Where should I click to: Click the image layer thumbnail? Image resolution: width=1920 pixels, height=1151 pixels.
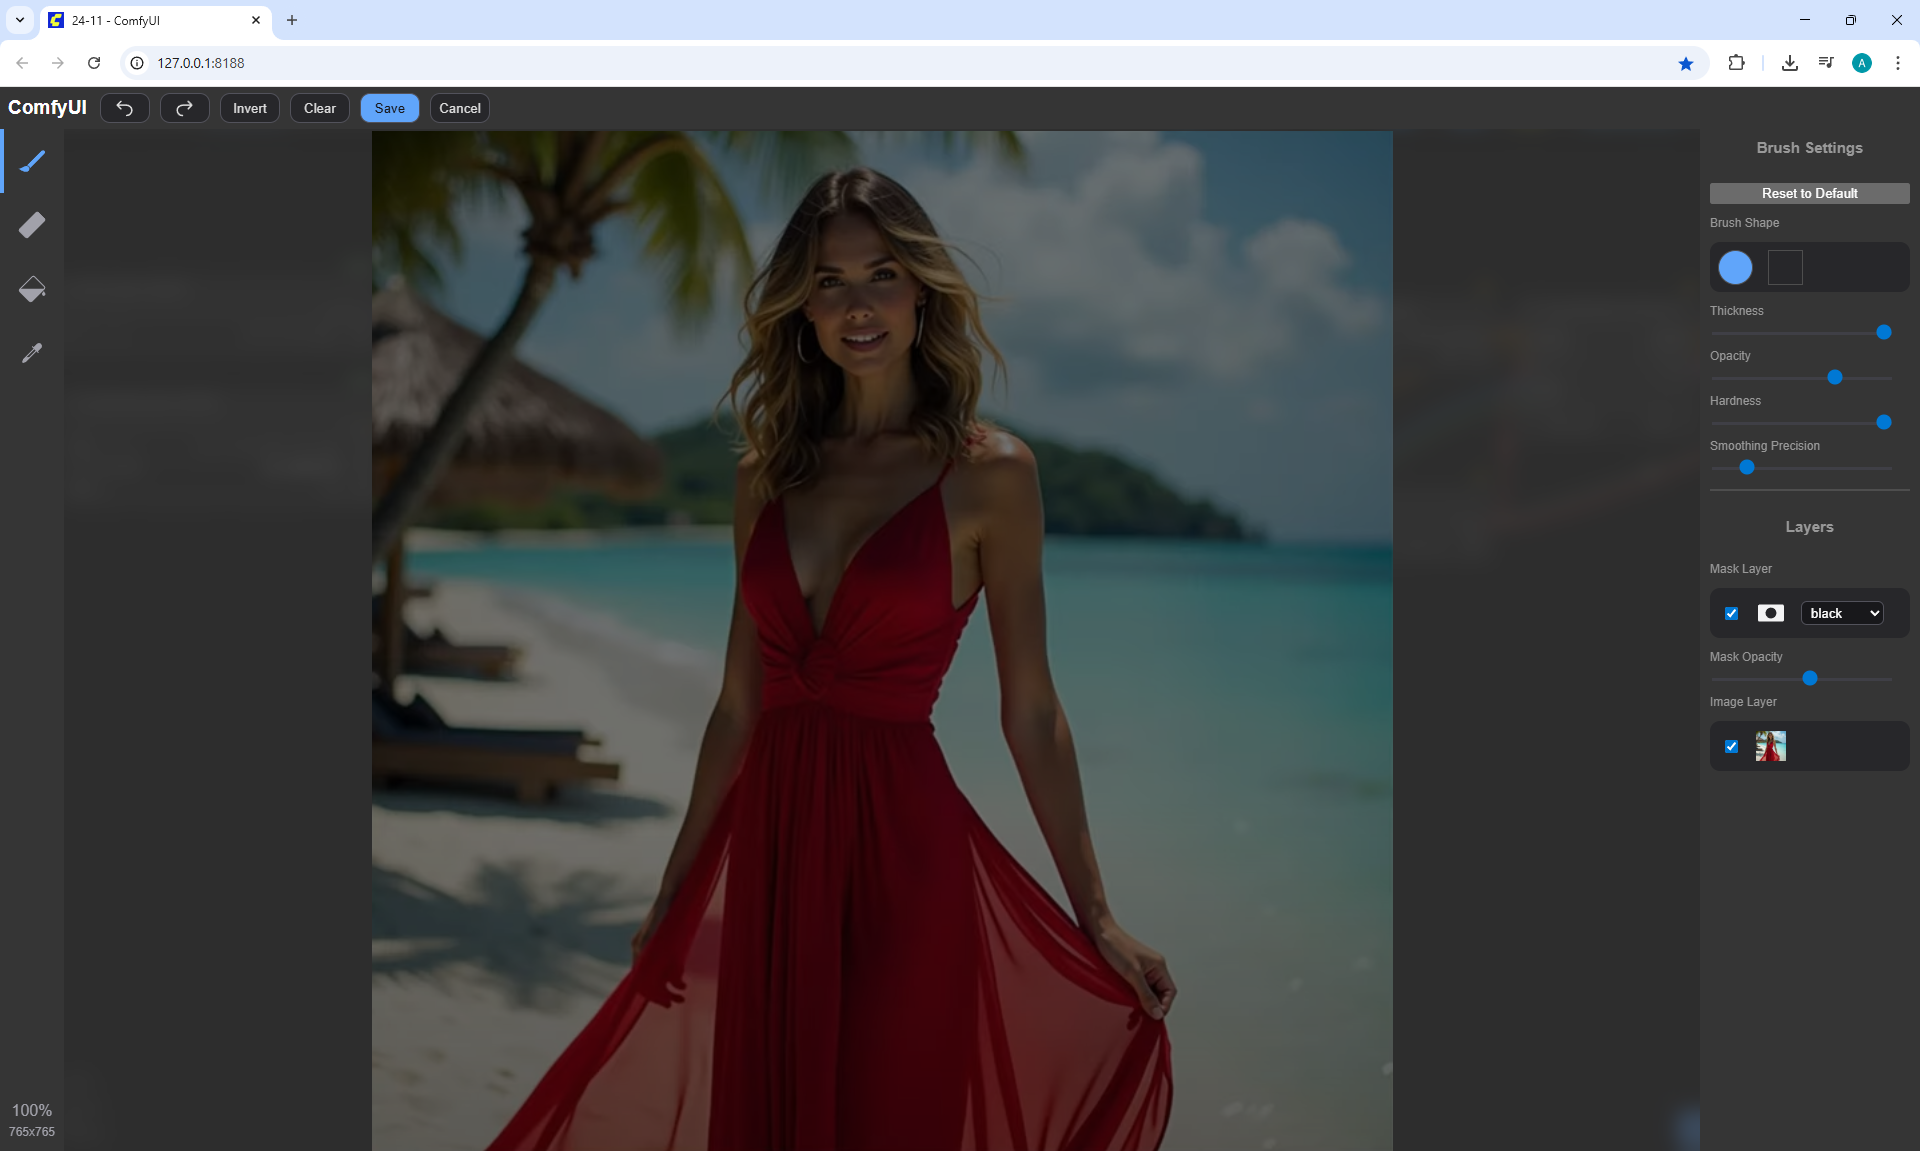[1770, 746]
